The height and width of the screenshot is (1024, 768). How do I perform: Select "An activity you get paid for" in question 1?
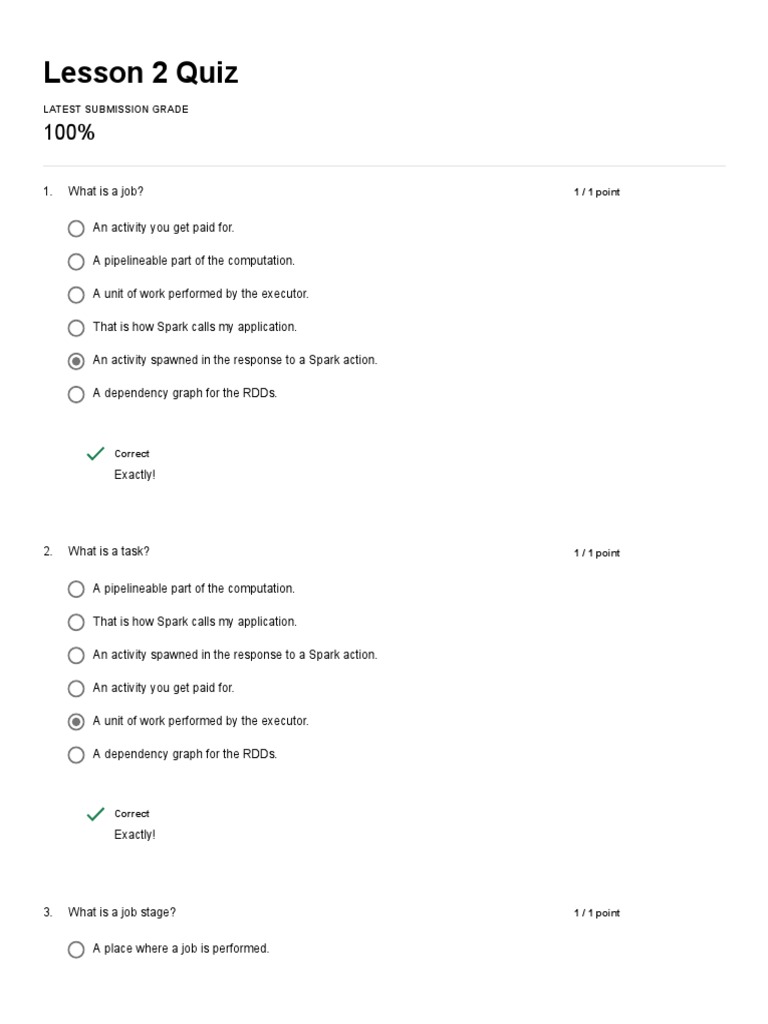click(76, 228)
